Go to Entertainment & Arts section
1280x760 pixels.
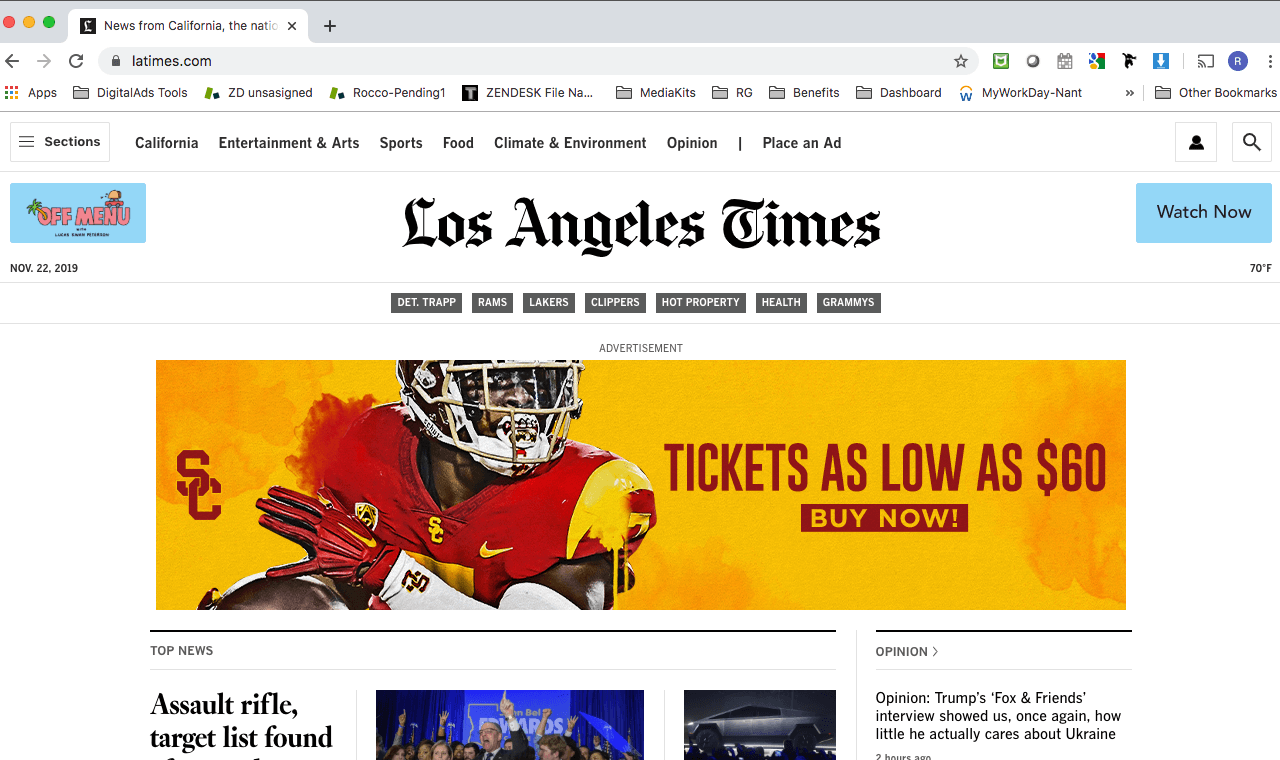(289, 143)
